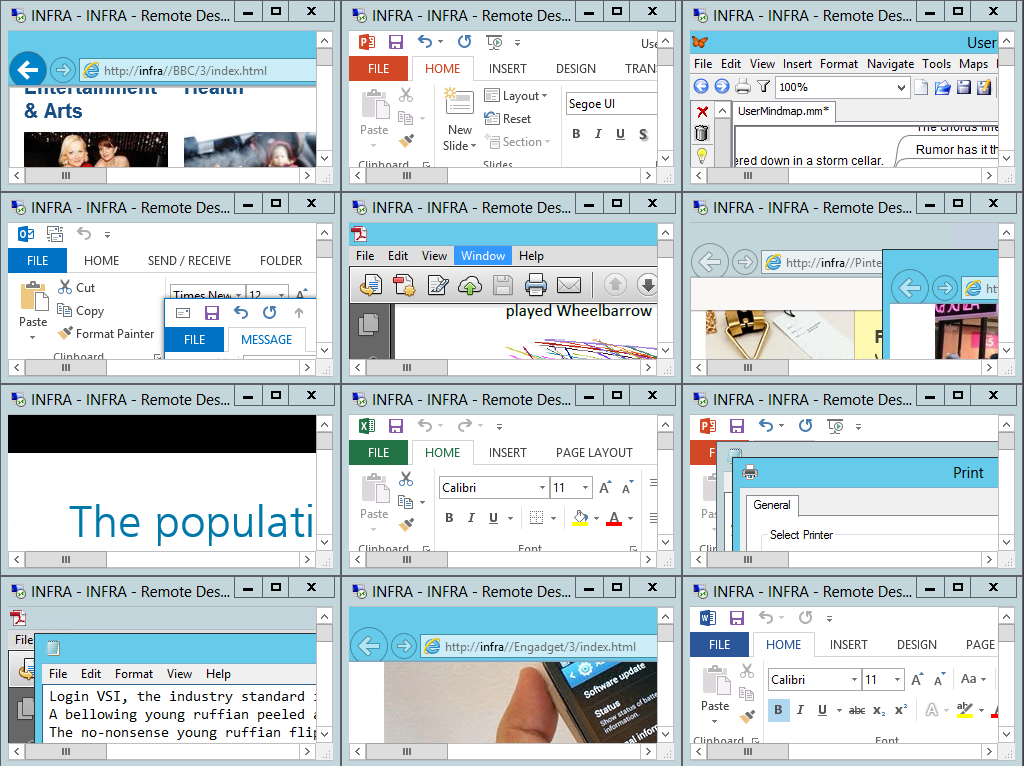This screenshot has height=766, width=1024.
Task: Click the Reset button in PowerPoint's Slides group
Action: tap(508, 118)
